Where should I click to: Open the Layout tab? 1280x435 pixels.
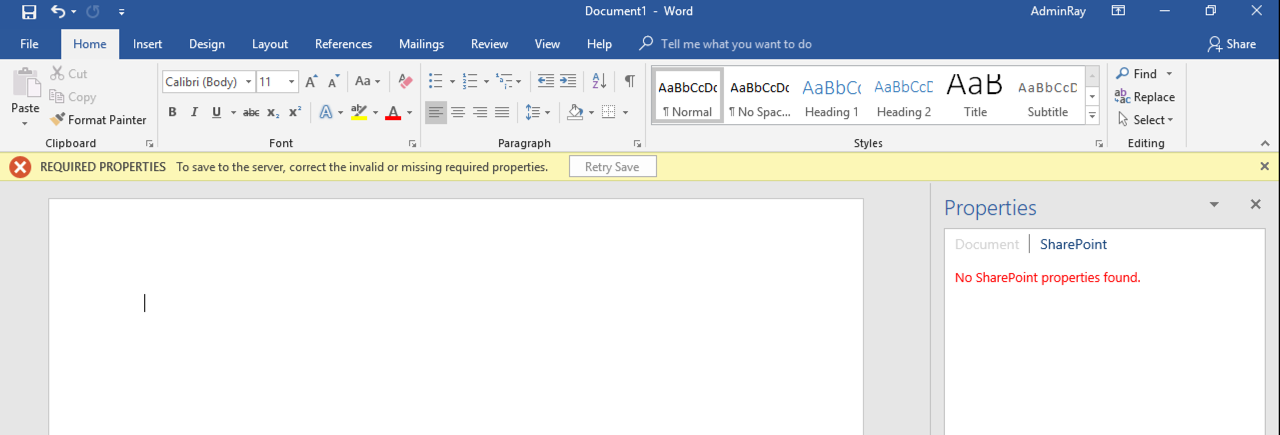[x=270, y=44]
